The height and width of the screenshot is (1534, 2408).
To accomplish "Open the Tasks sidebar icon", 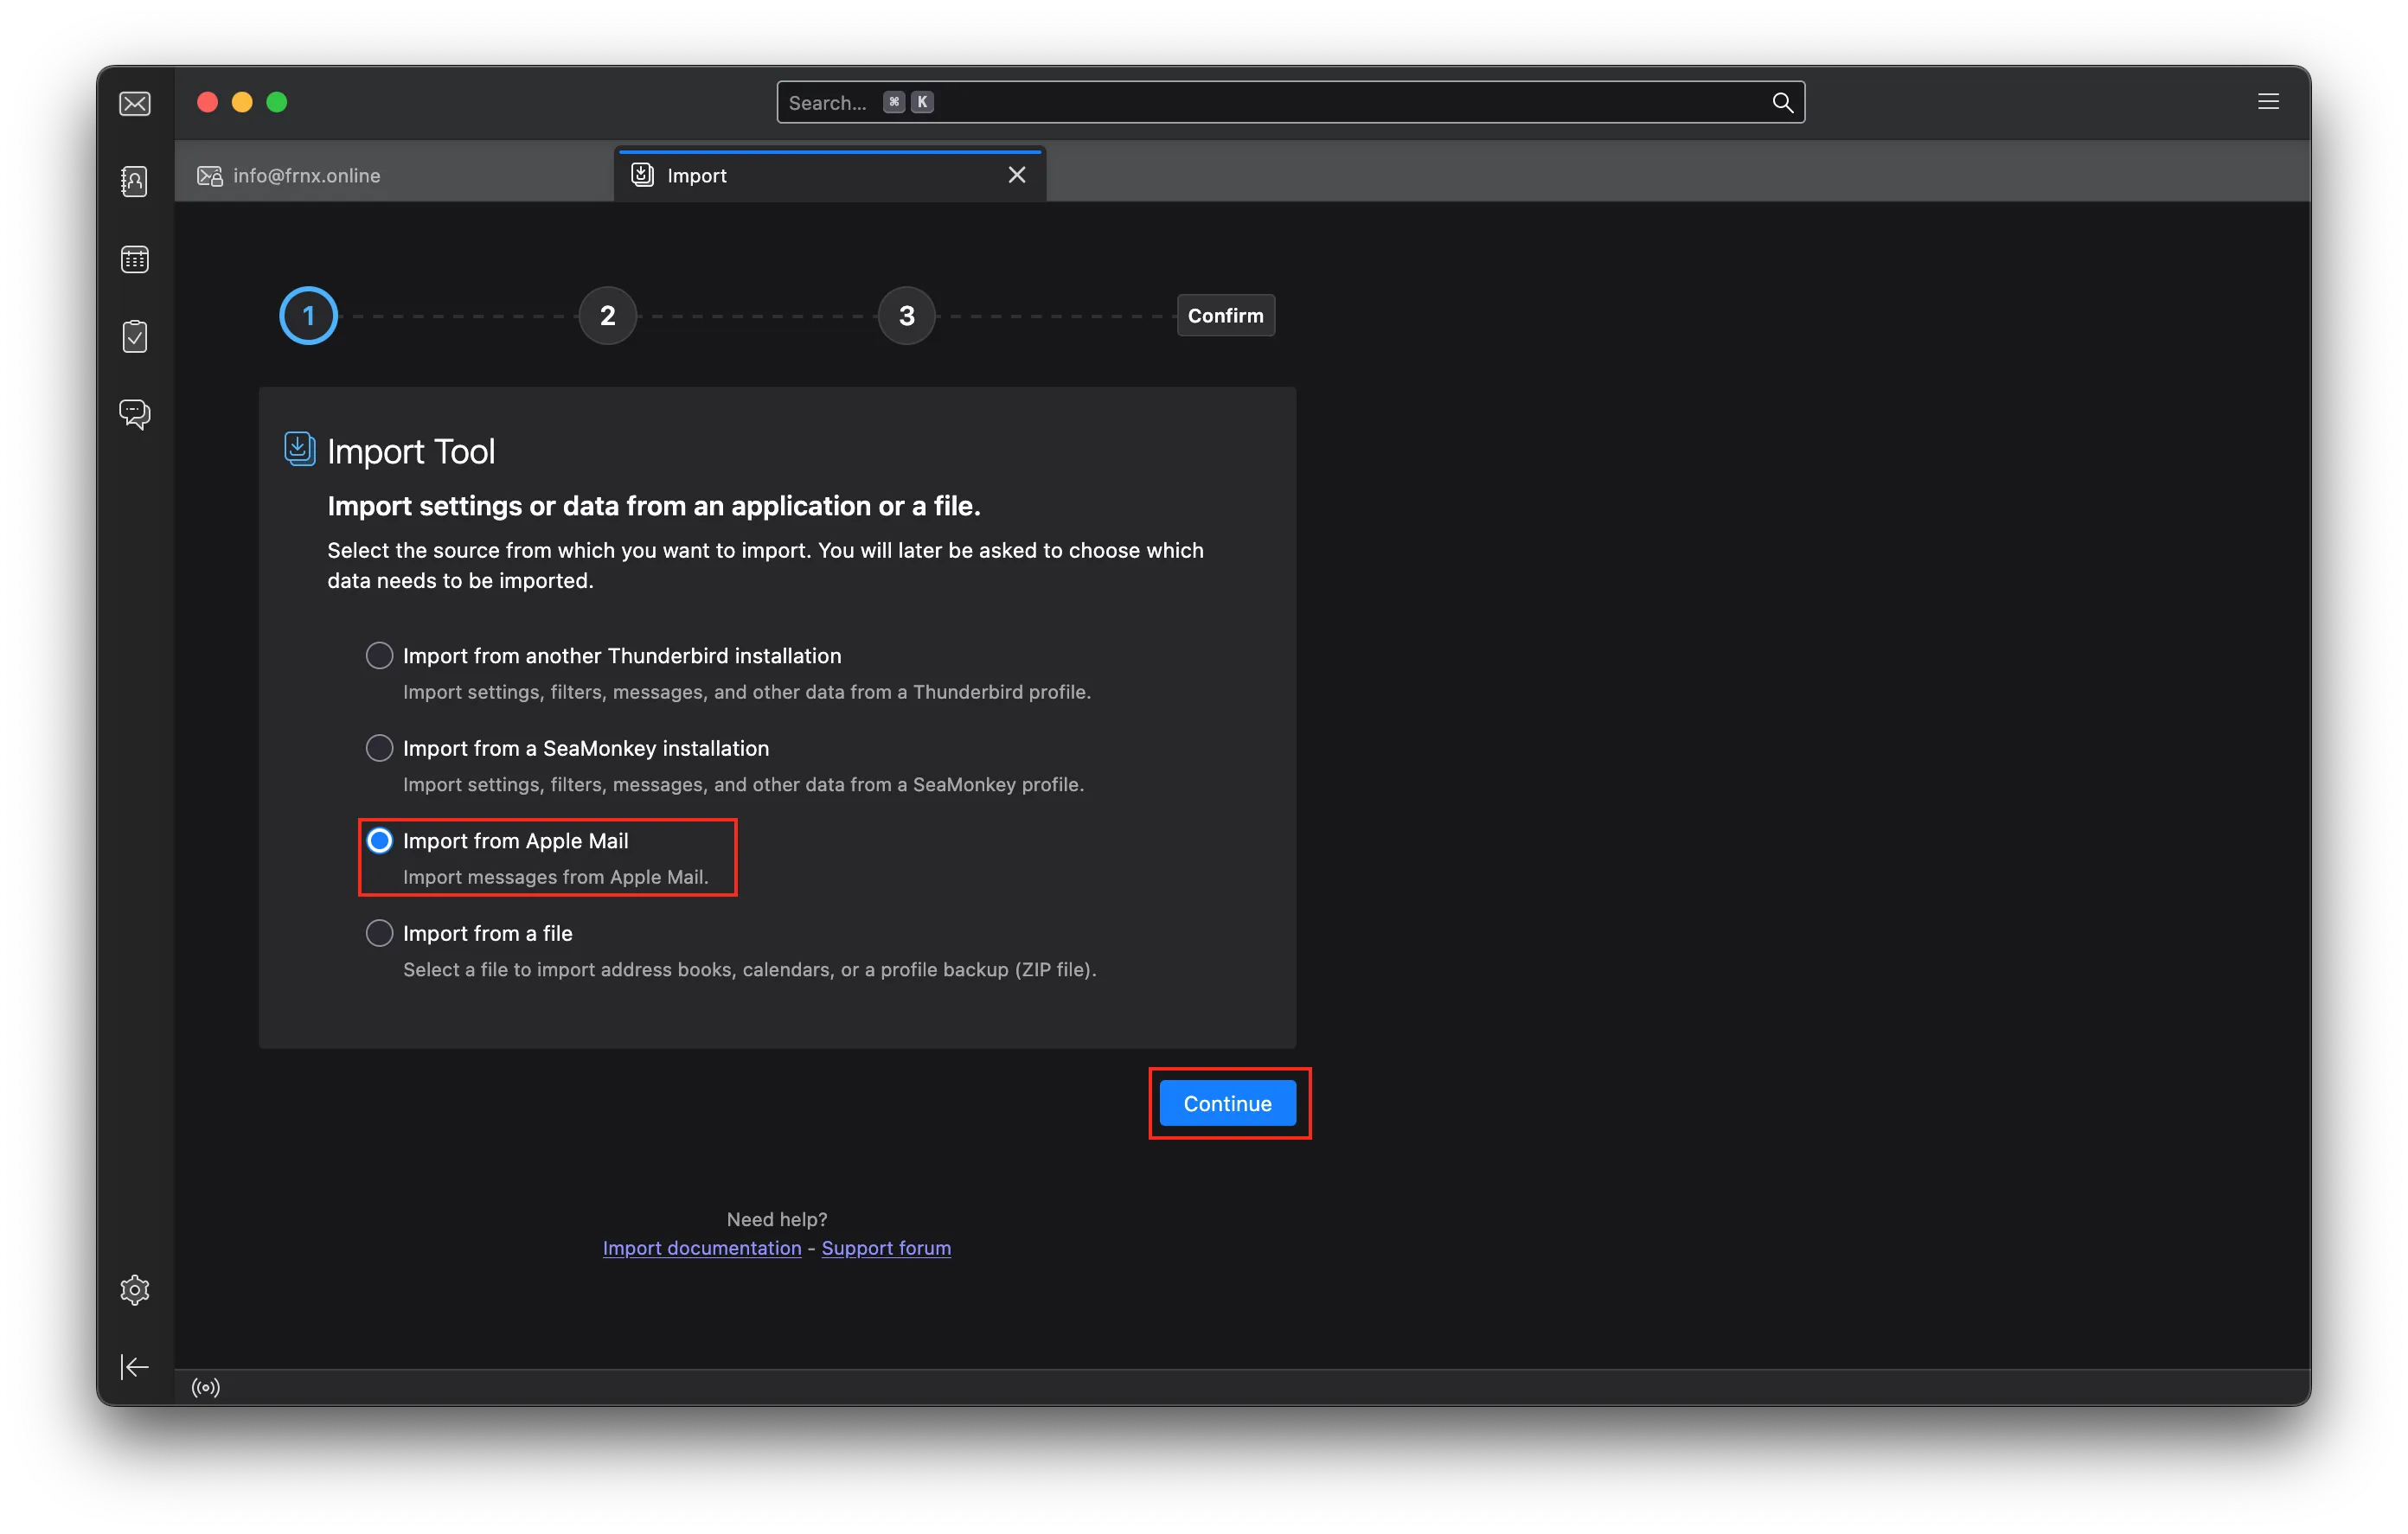I will [134, 336].
